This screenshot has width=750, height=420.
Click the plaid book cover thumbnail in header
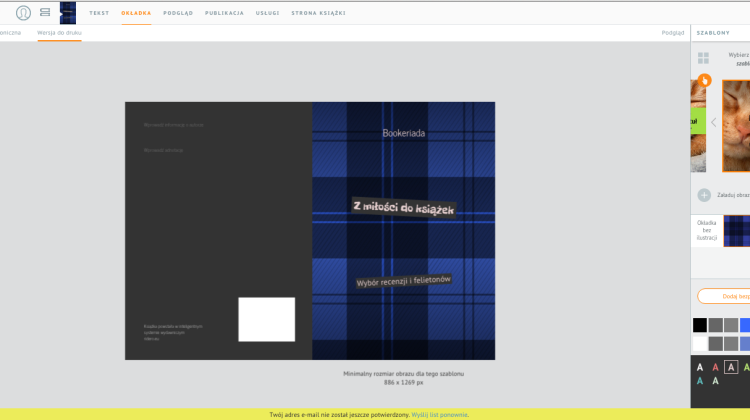pyautogui.click(x=67, y=13)
